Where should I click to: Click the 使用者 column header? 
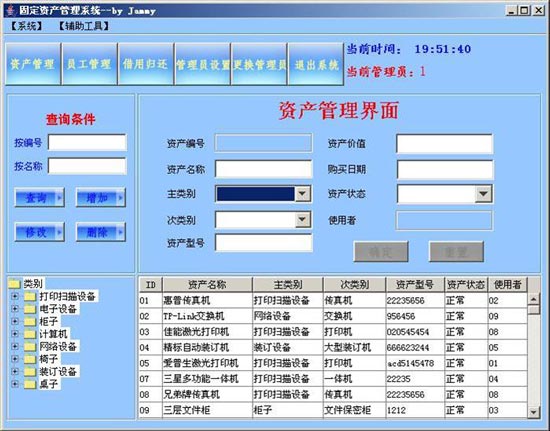click(x=507, y=285)
